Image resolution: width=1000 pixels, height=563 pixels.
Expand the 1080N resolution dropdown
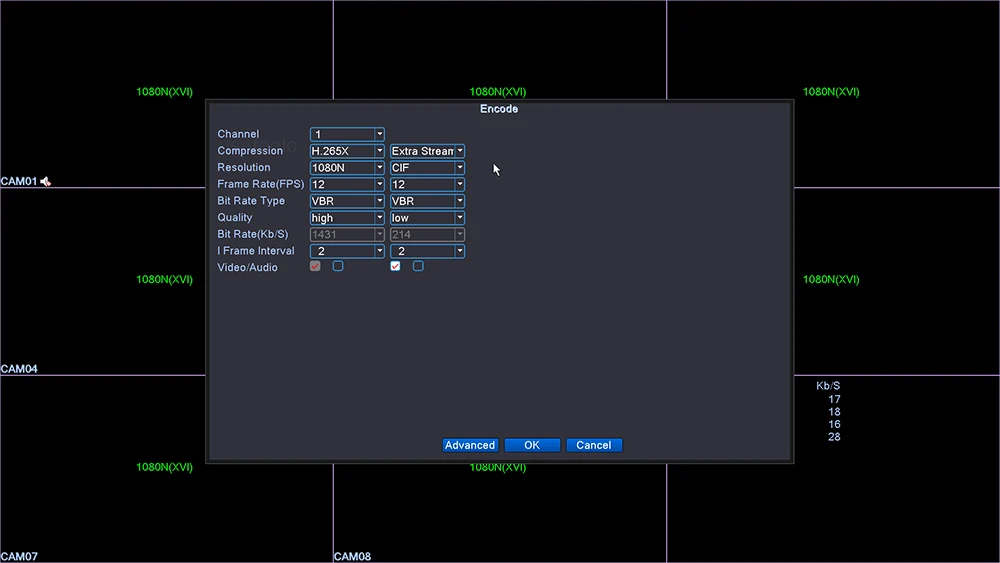click(x=347, y=168)
